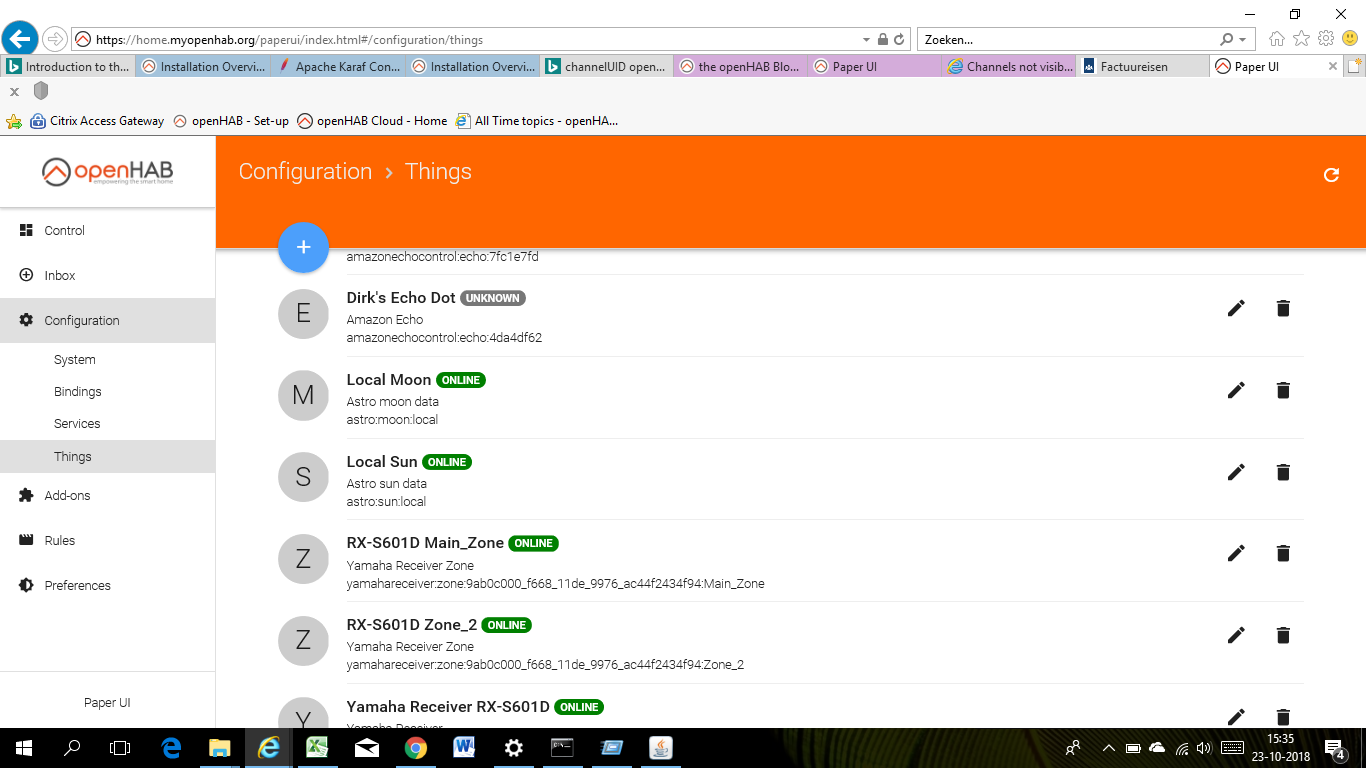Open browser tools gear icon
The width and height of the screenshot is (1366, 768).
point(1326,39)
